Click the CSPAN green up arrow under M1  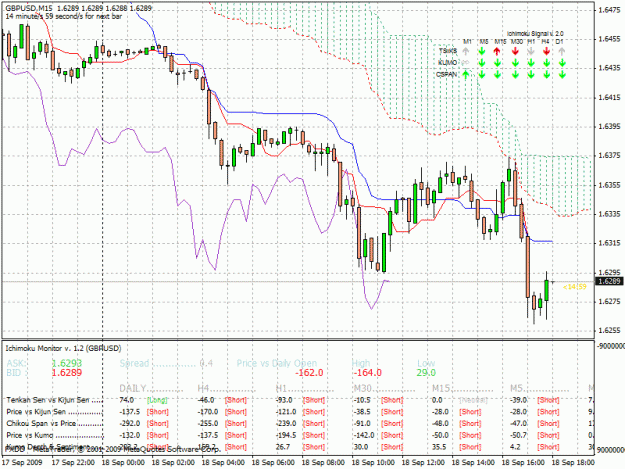466,74
